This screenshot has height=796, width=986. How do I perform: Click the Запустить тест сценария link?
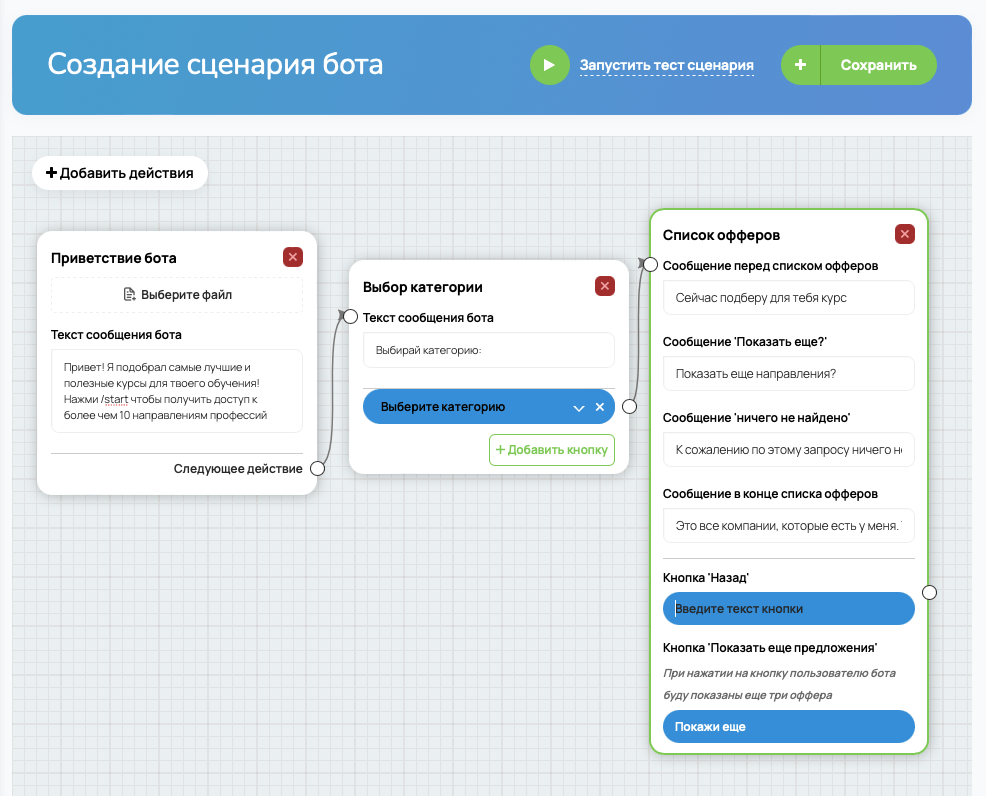coord(667,65)
